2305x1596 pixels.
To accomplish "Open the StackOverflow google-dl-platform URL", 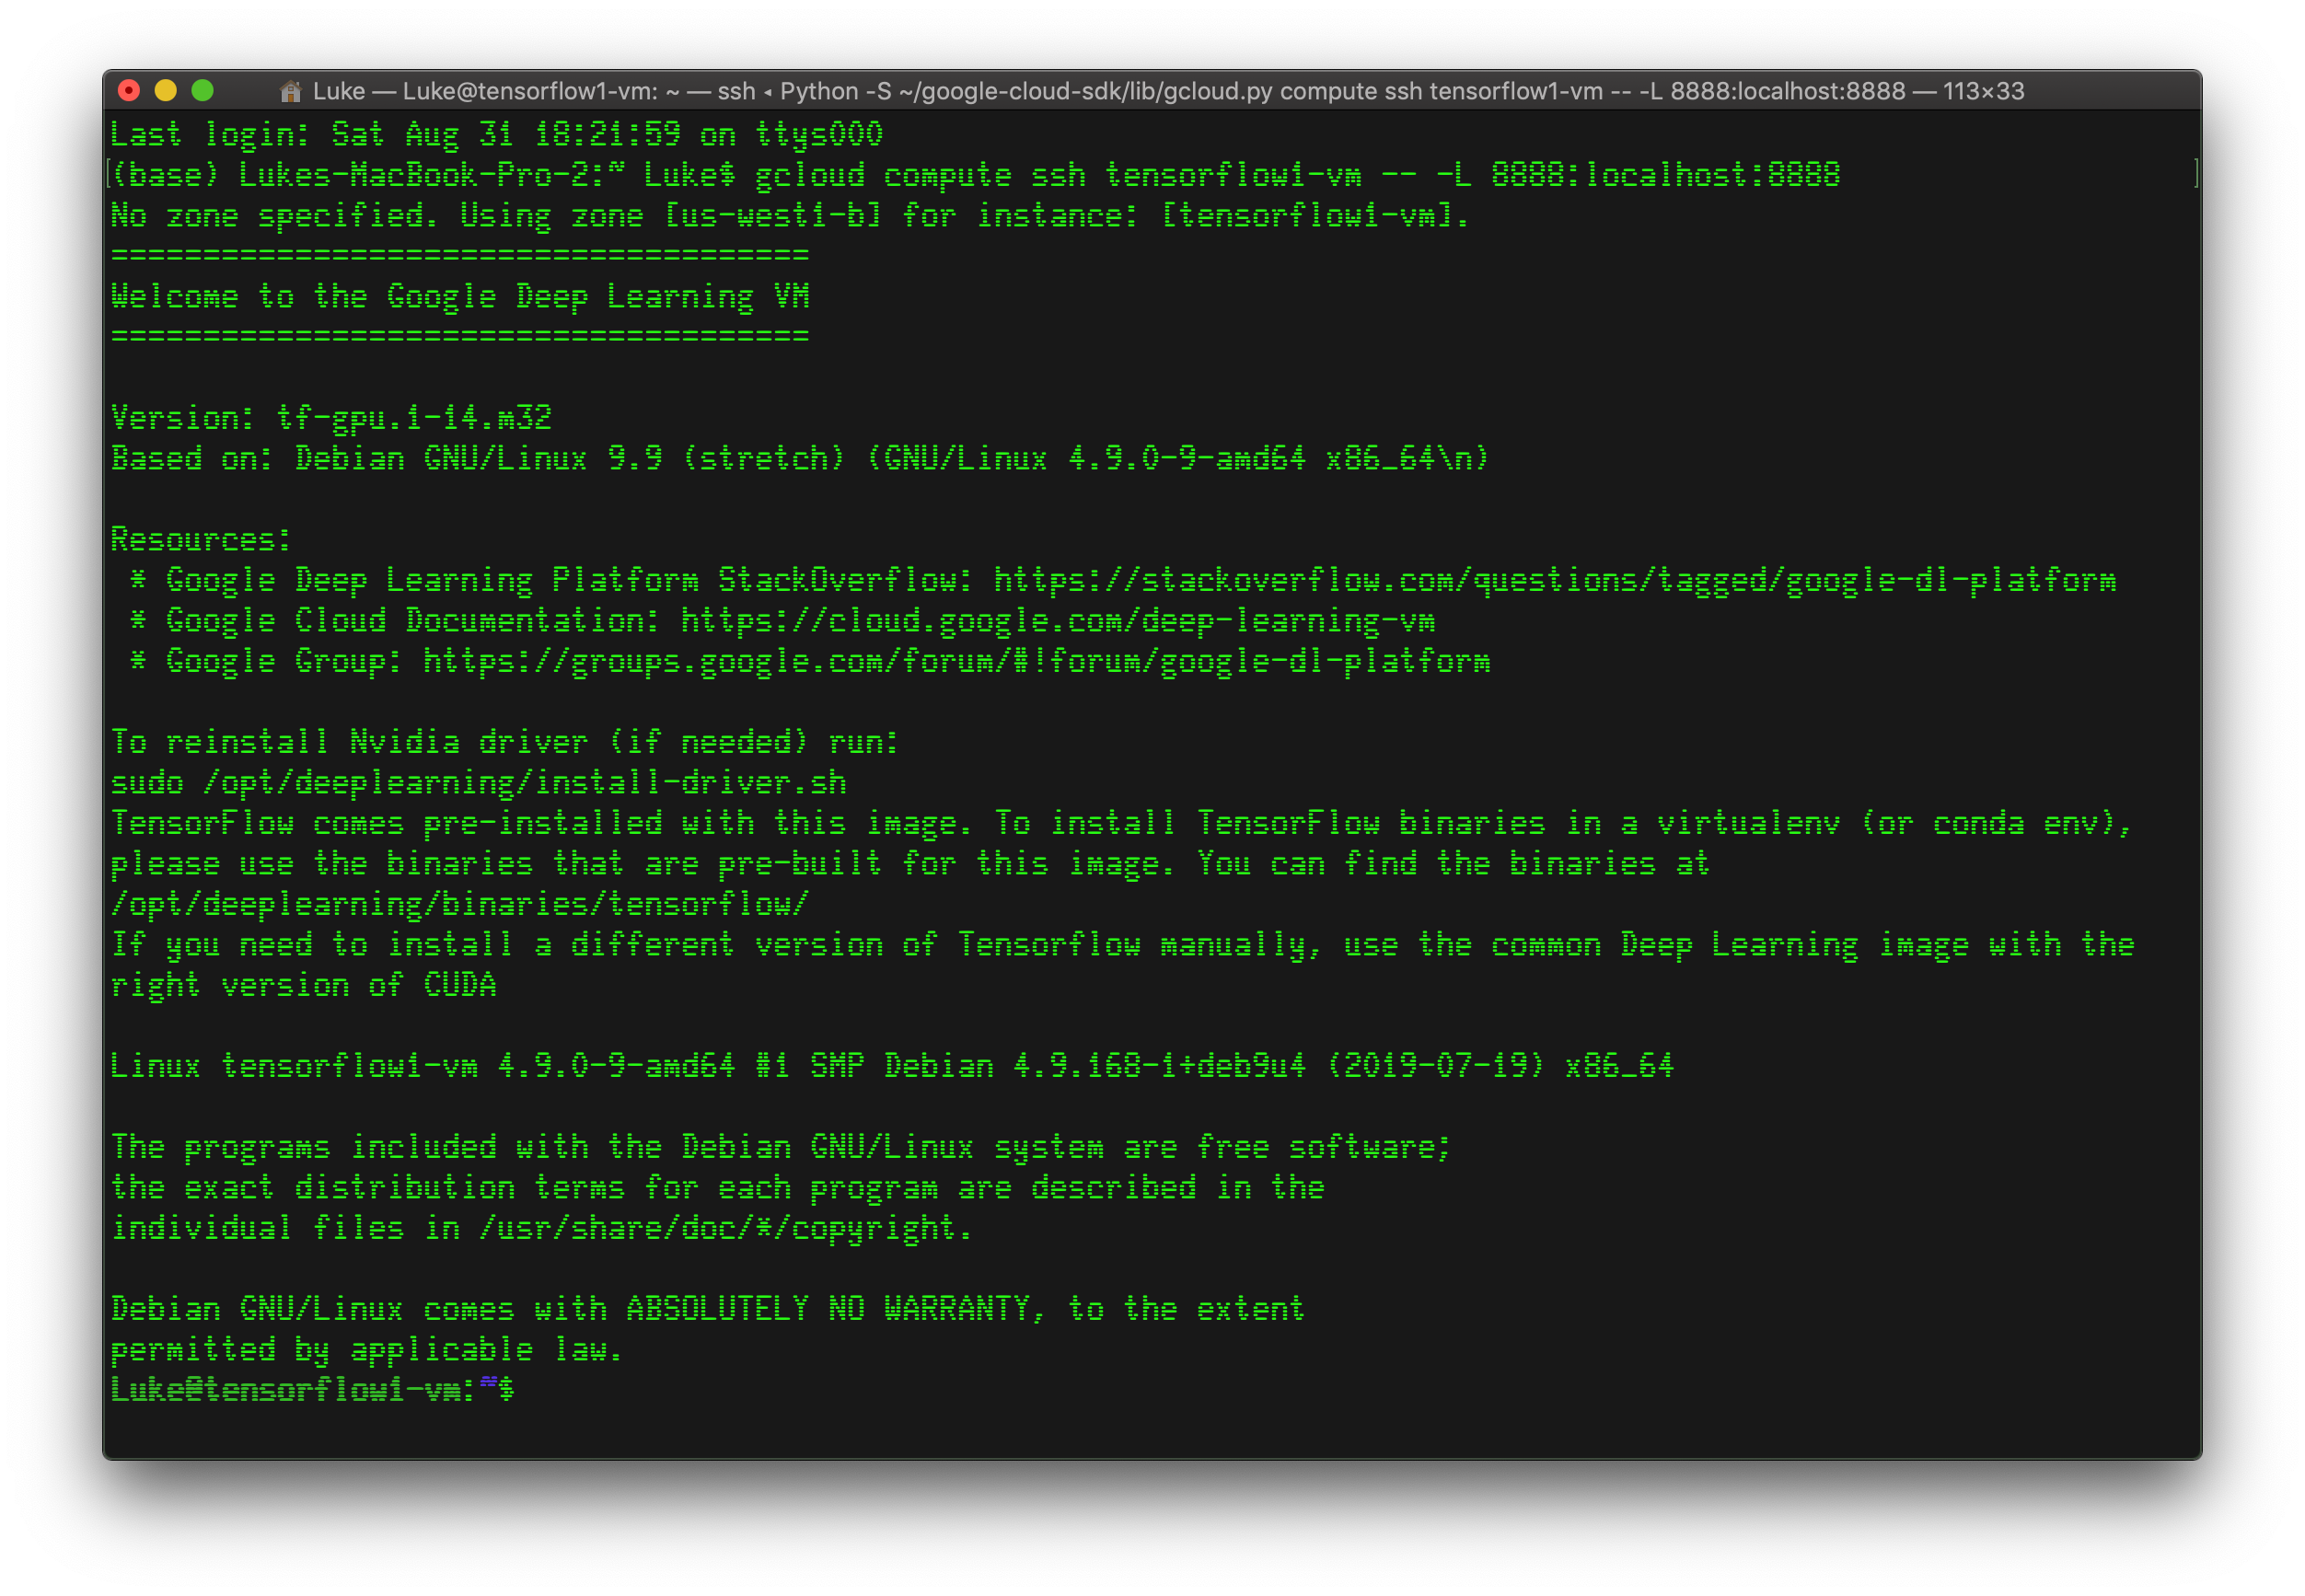I will 1553,580.
